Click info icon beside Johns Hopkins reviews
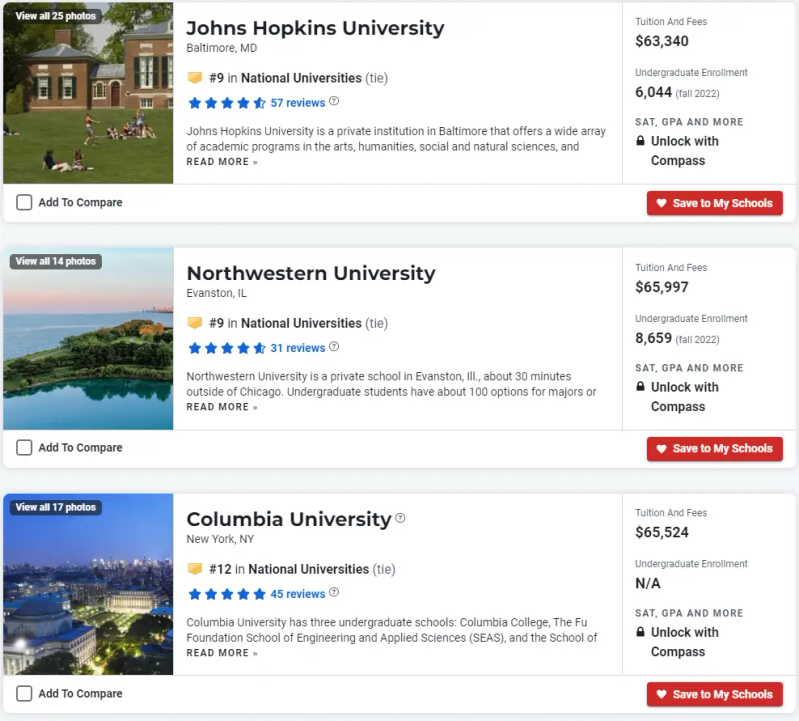 pyautogui.click(x=334, y=101)
